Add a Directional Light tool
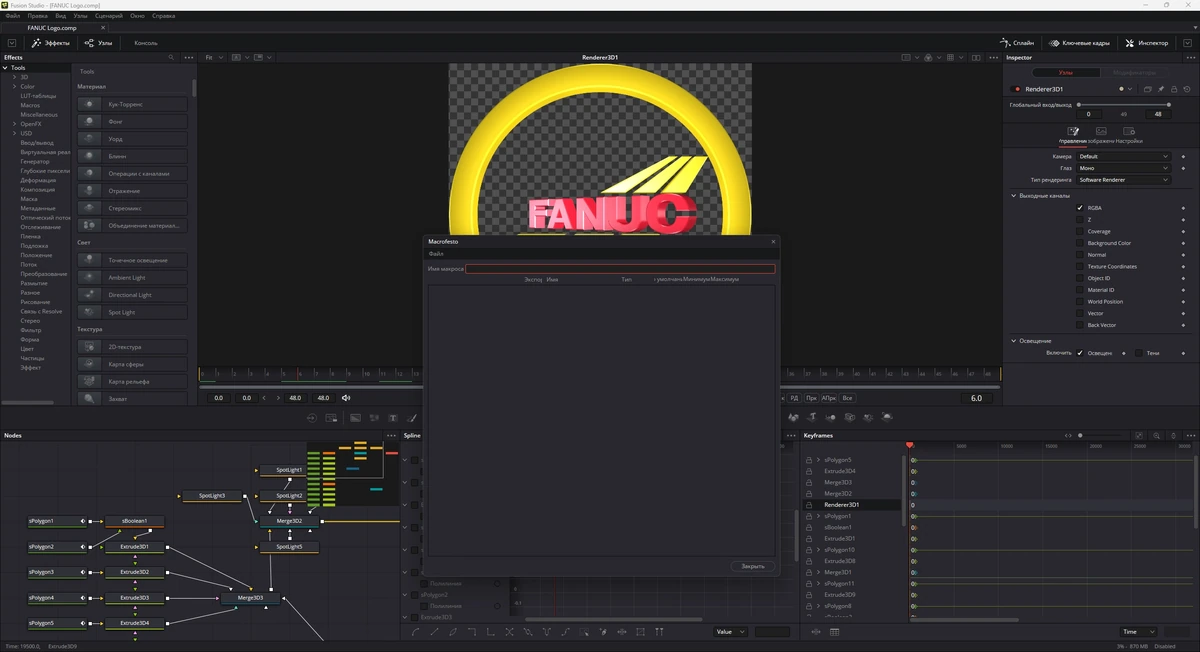Viewport: 1200px width, 652px height. 133,295
